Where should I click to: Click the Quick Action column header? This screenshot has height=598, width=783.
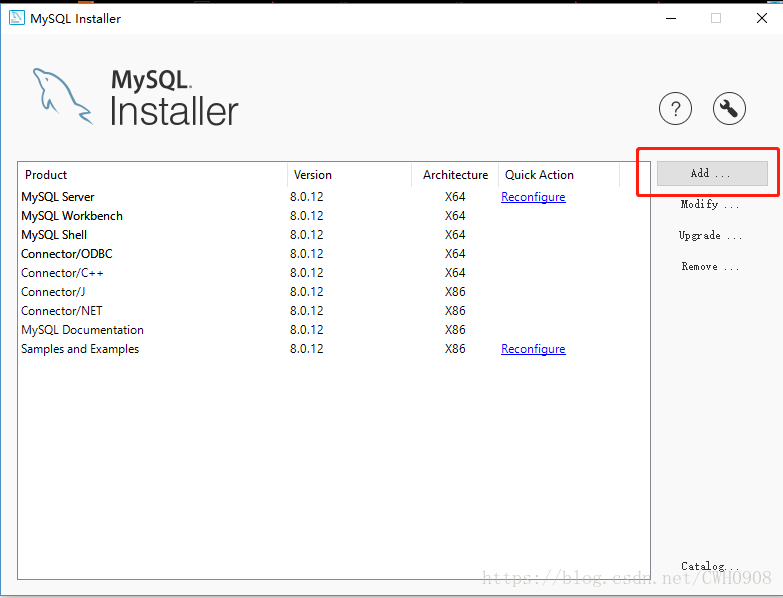point(559,175)
